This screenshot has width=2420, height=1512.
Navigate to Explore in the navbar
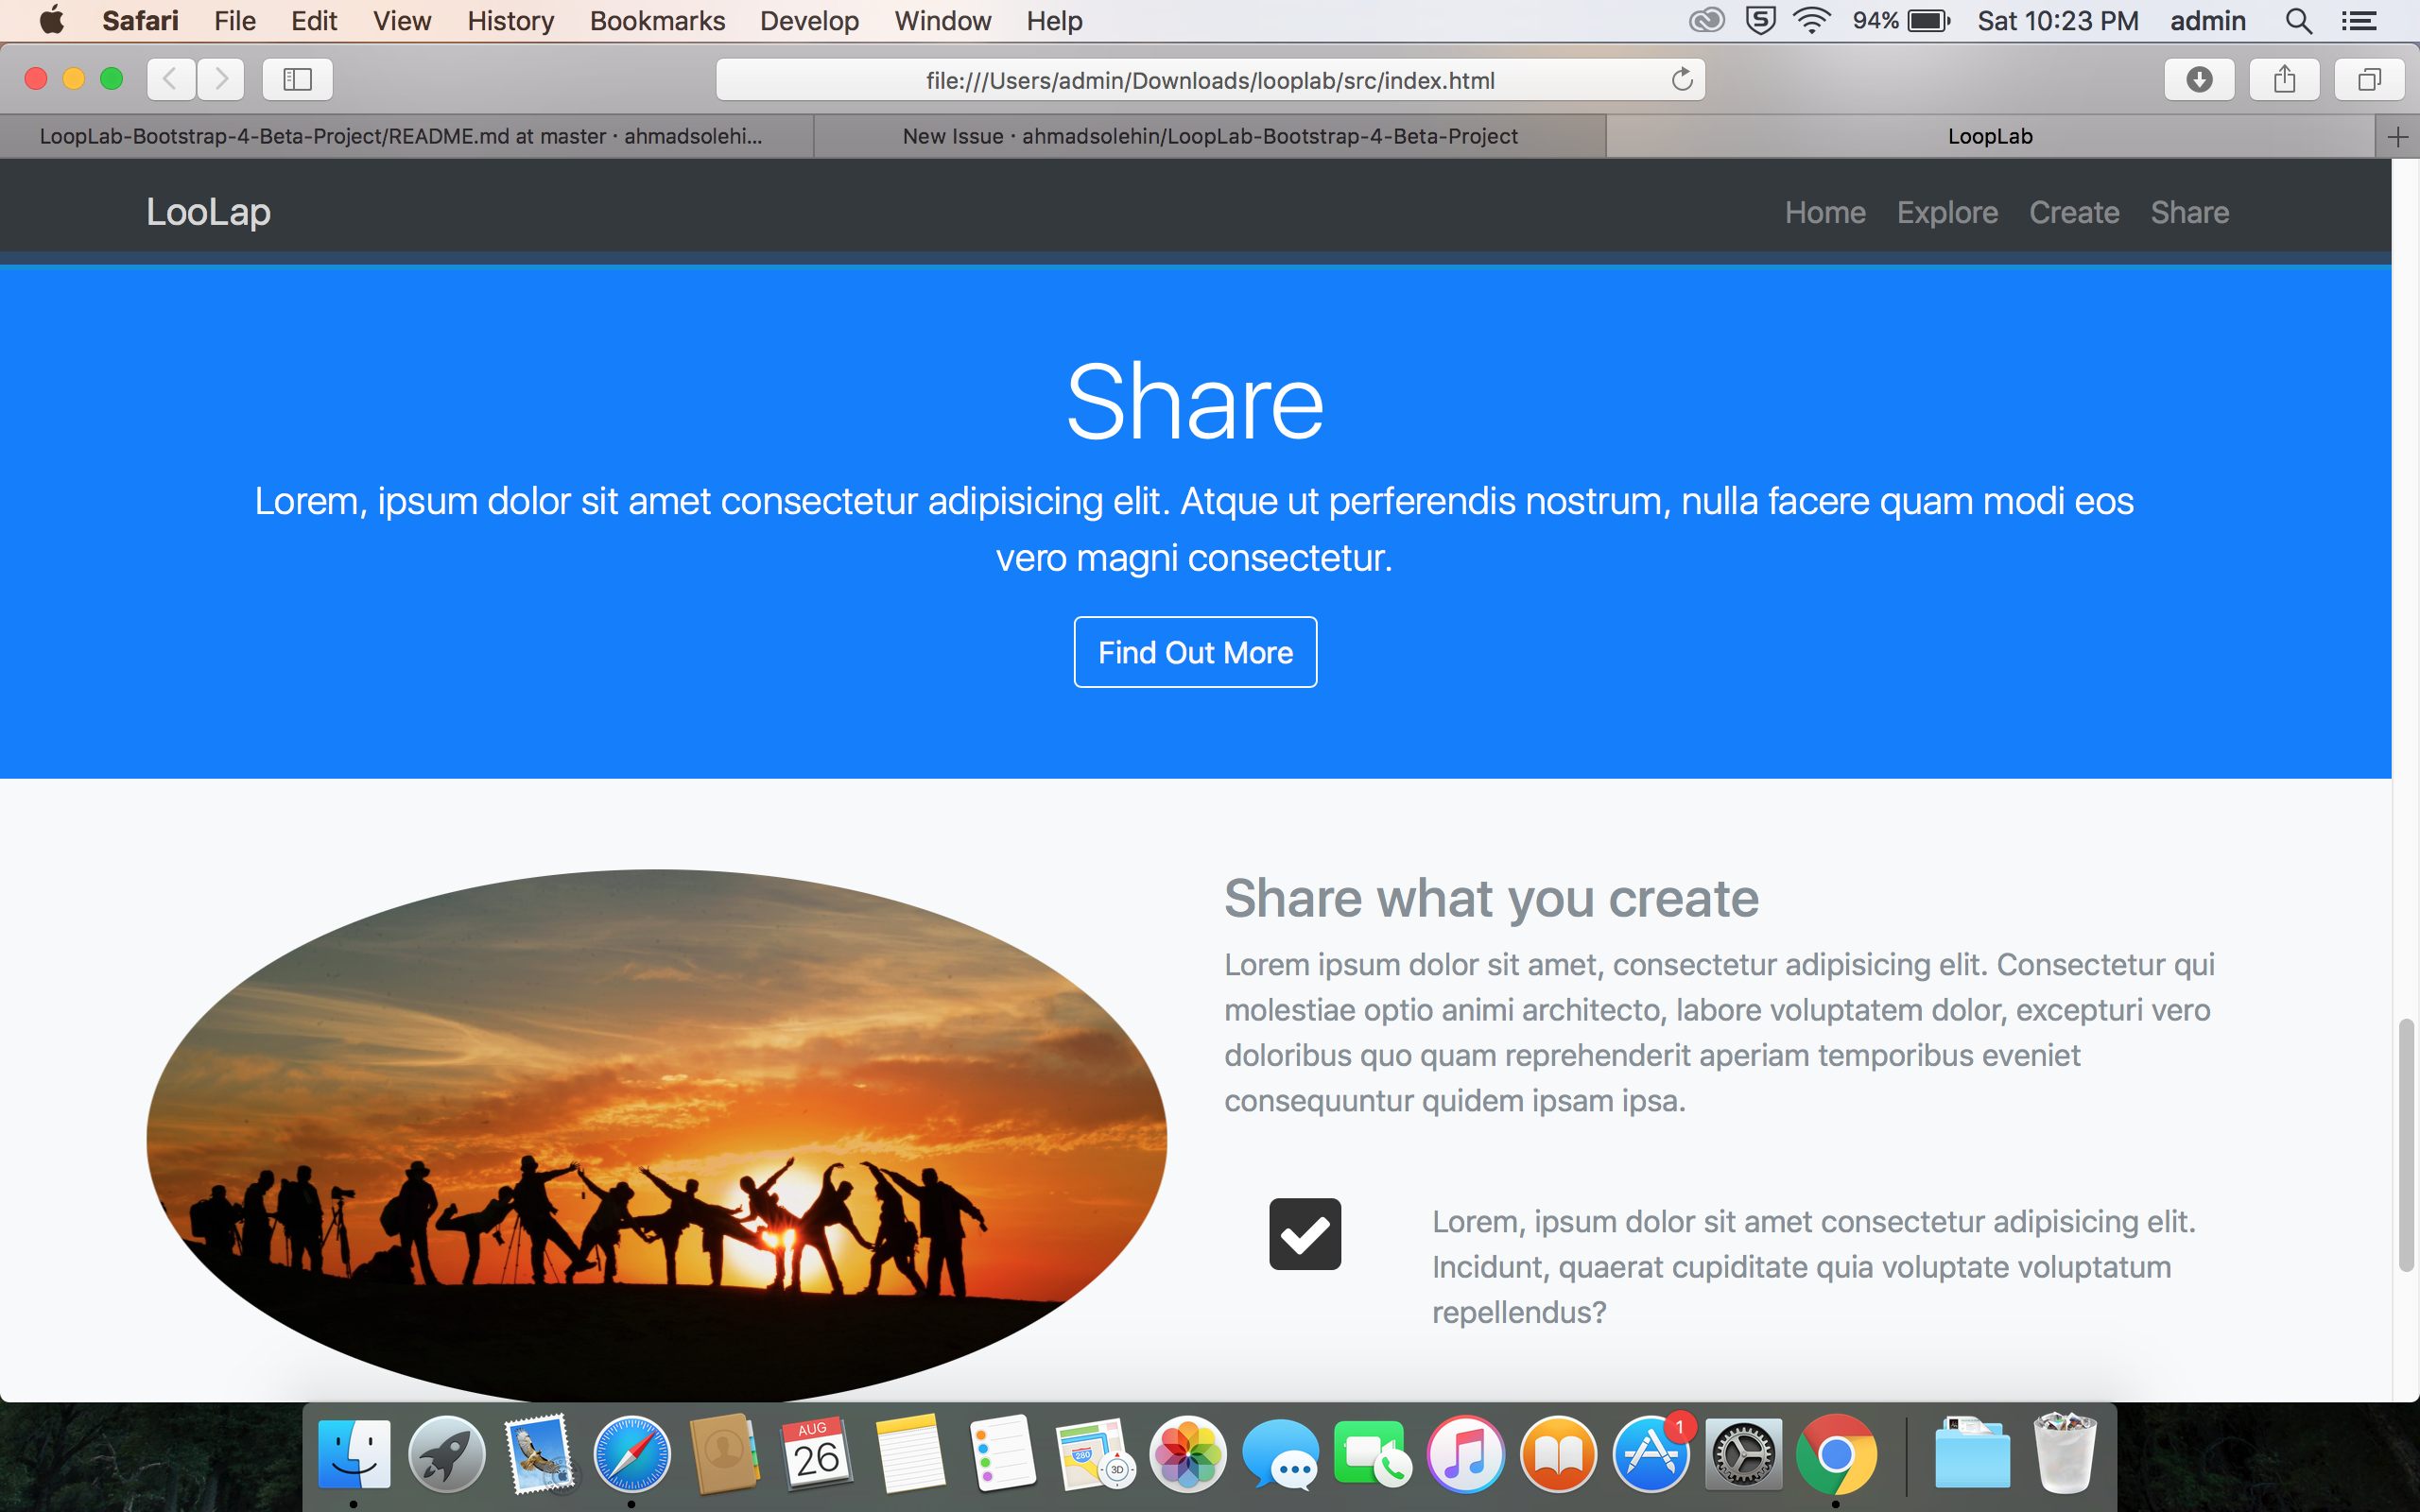(1946, 212)
